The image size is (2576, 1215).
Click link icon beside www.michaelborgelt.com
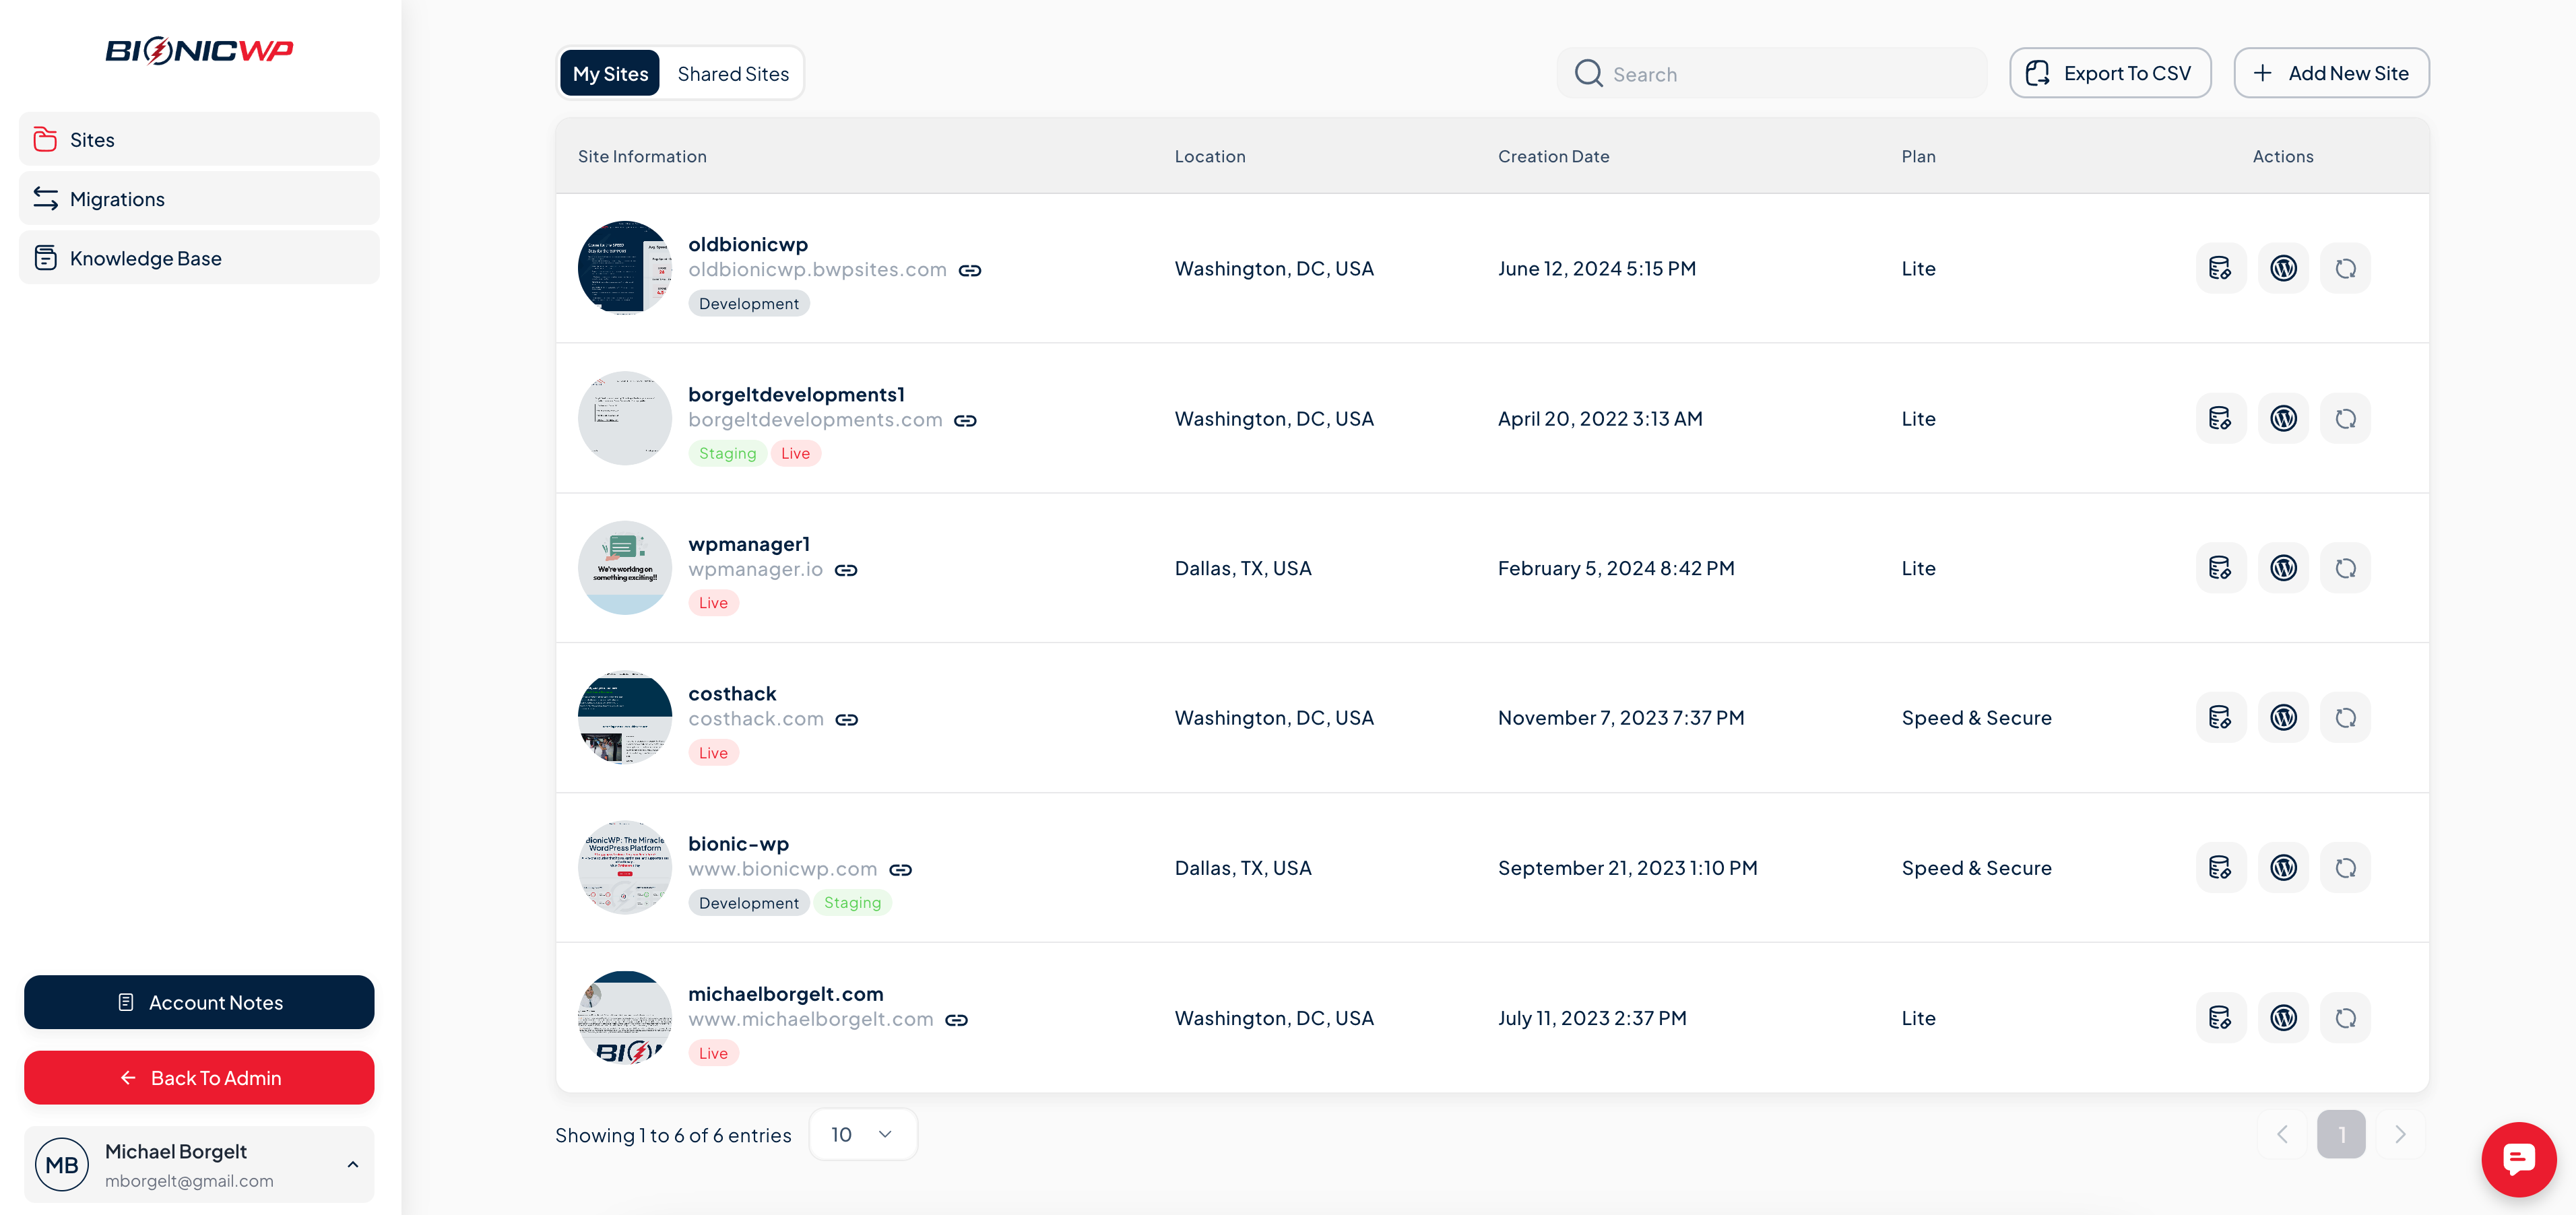click(957, 1020)
